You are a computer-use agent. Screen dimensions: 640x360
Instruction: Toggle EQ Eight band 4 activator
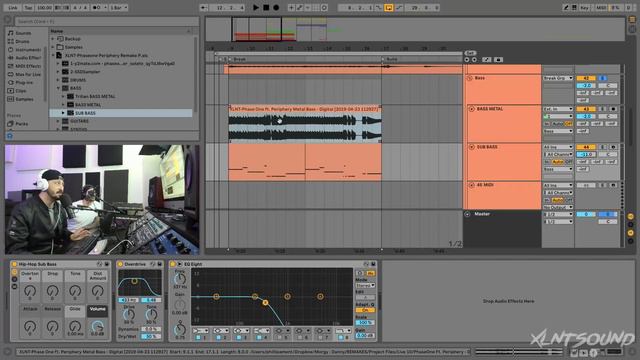[x=259, y=338]
